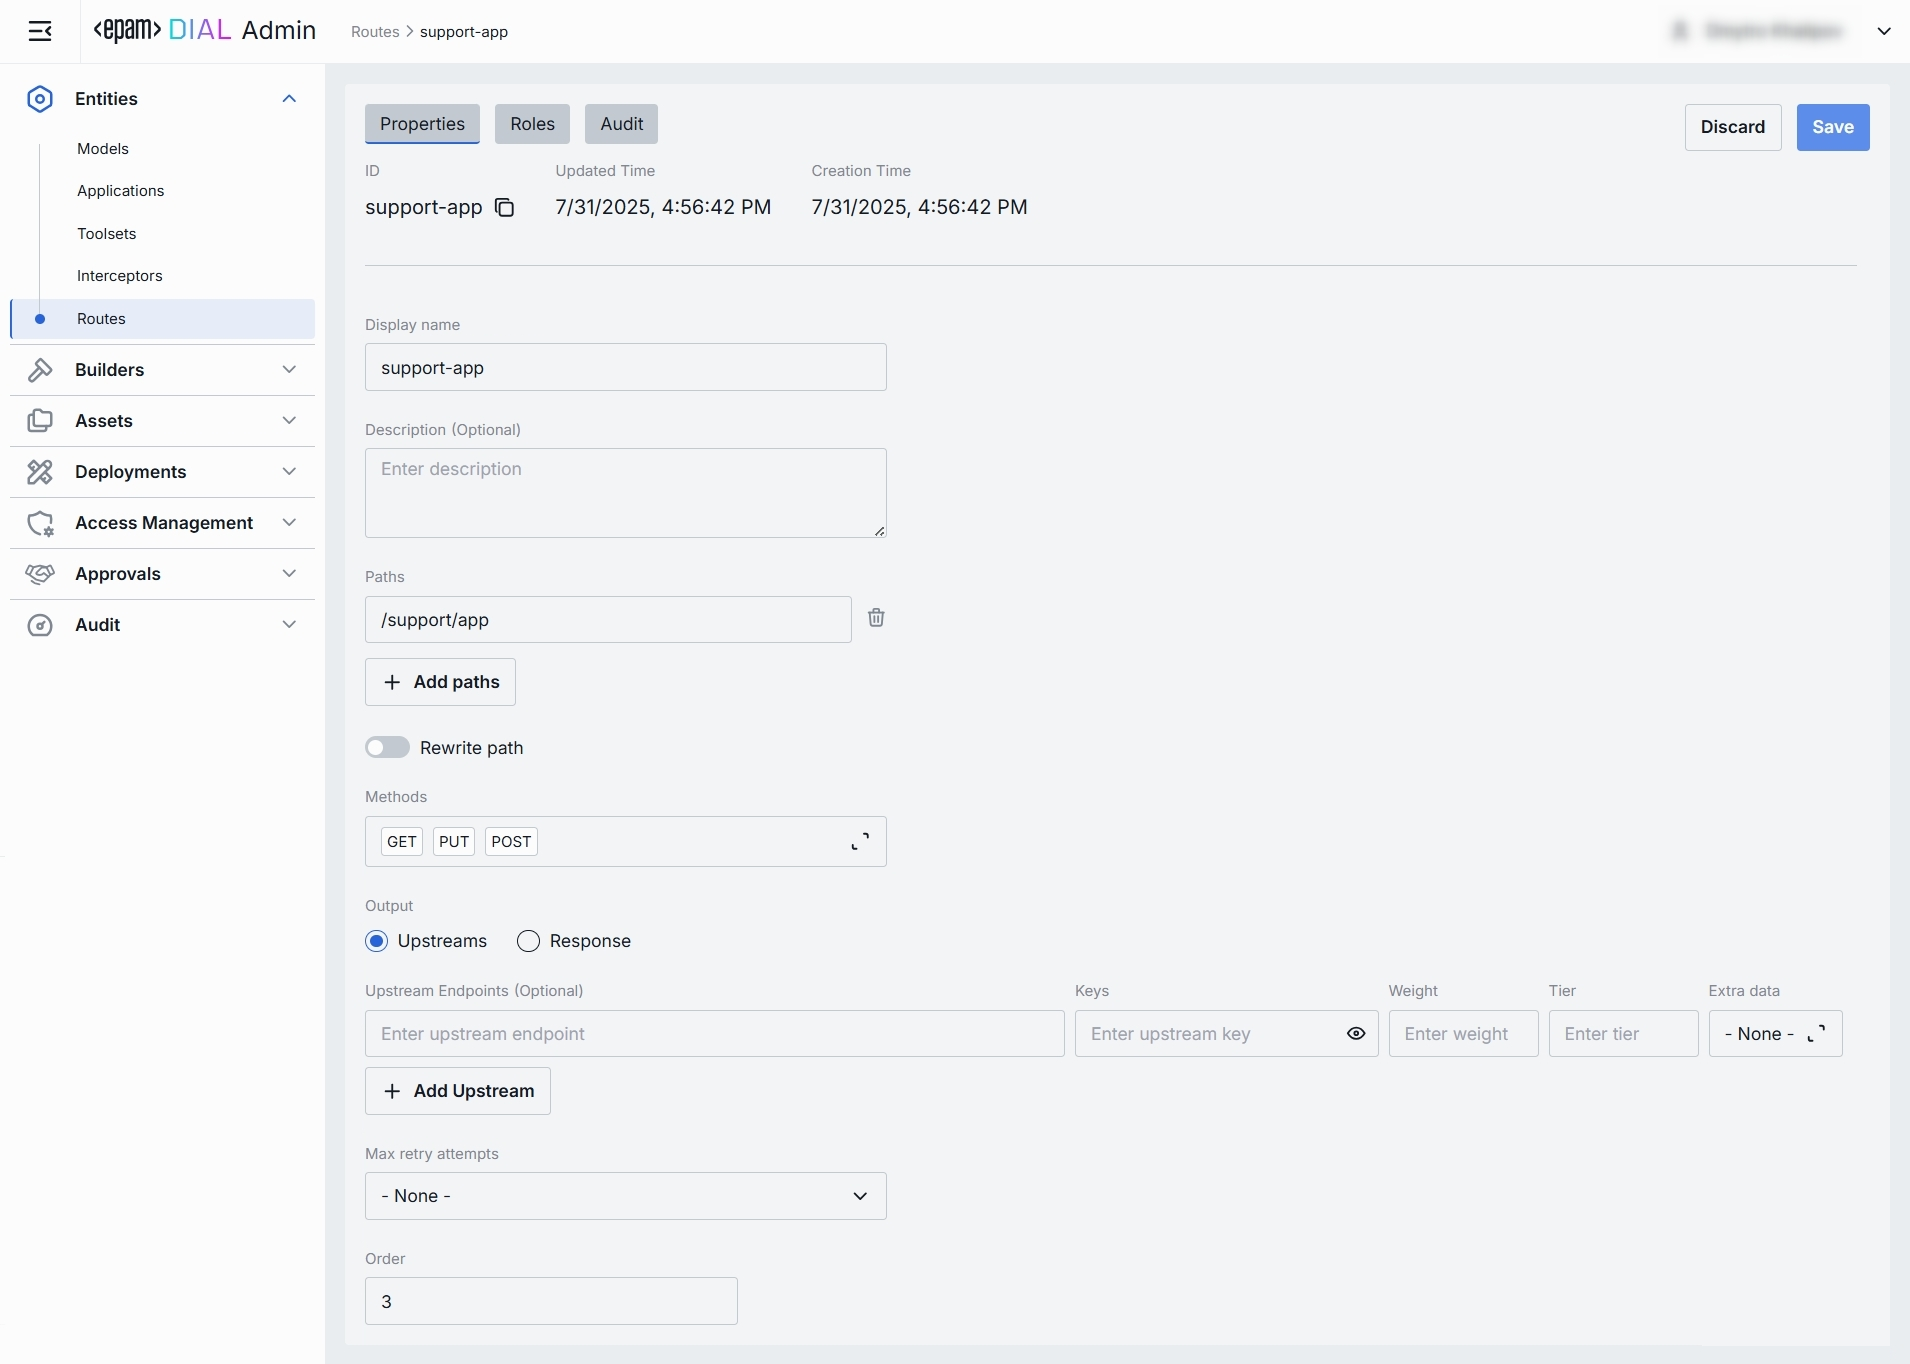Click the hamburger menu collapse icon
The width and height of the screenshot is (1910, 1364).
click(40, 31)
